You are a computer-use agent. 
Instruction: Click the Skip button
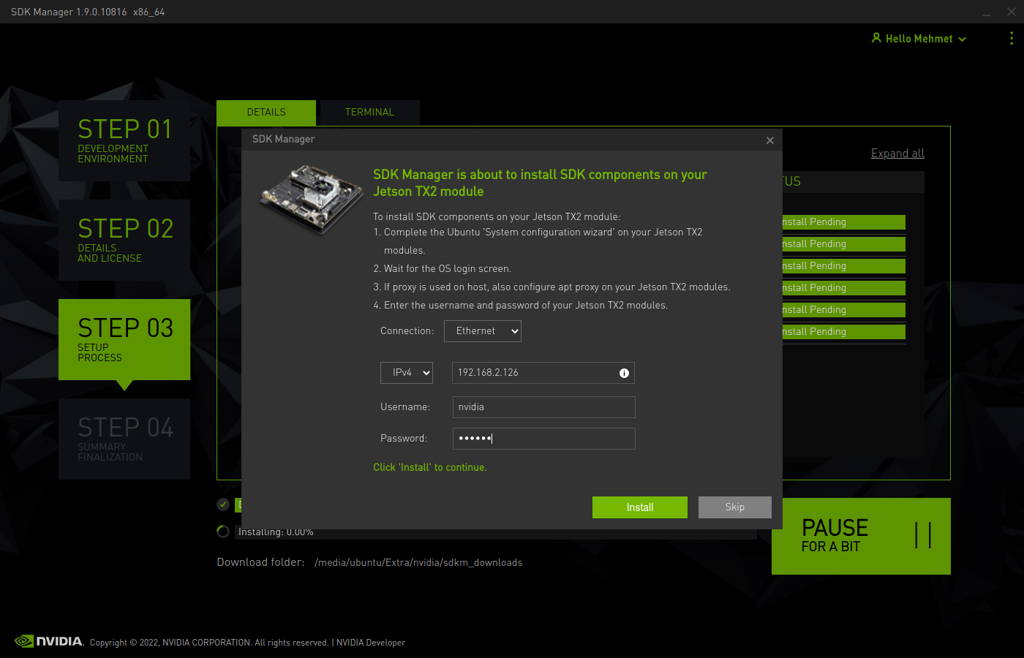[x=735, y=507]
